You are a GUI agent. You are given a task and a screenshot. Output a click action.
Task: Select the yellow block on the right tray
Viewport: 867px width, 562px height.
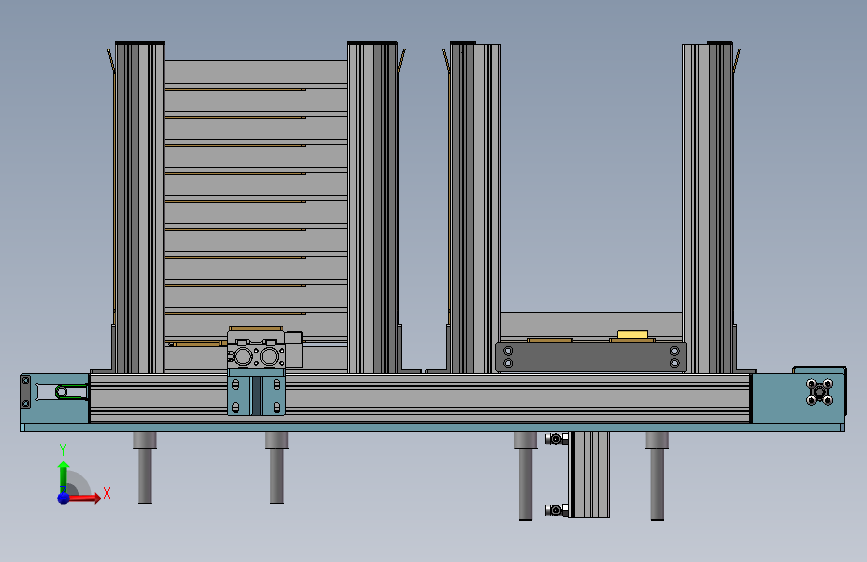point(632,334)
